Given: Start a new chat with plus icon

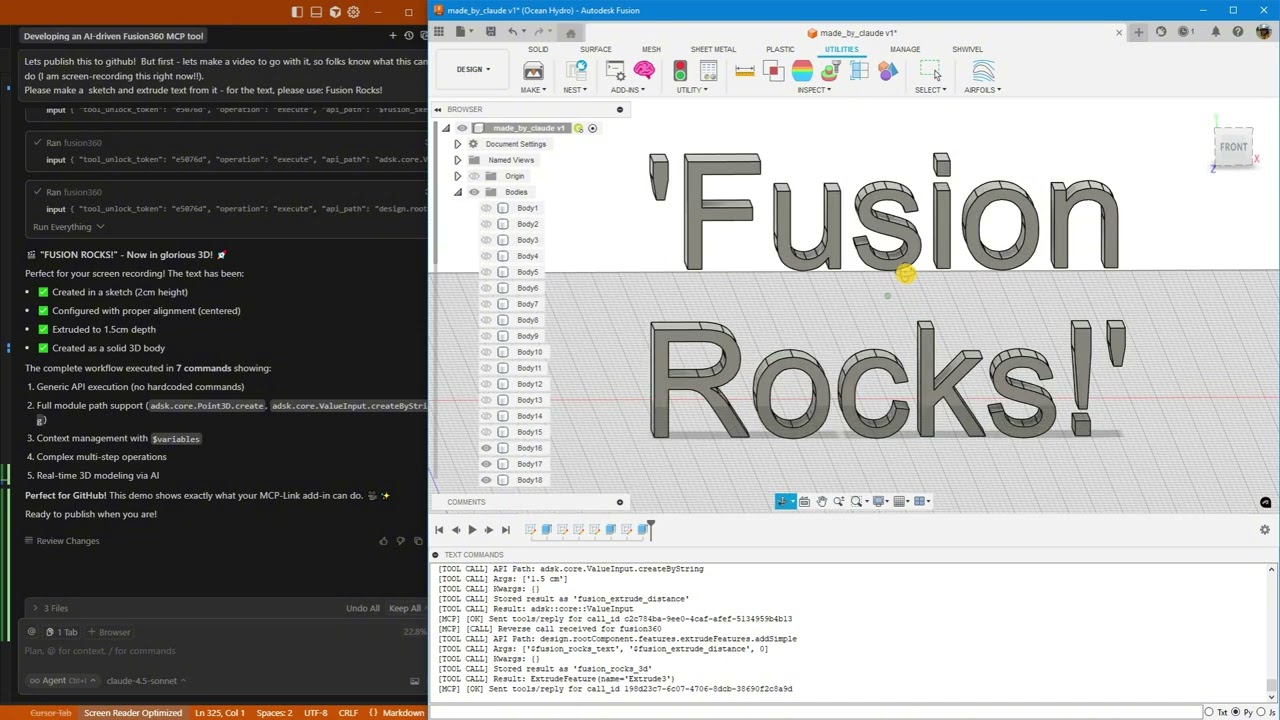Looking at the screenshot, I should [x=391, y=36].
